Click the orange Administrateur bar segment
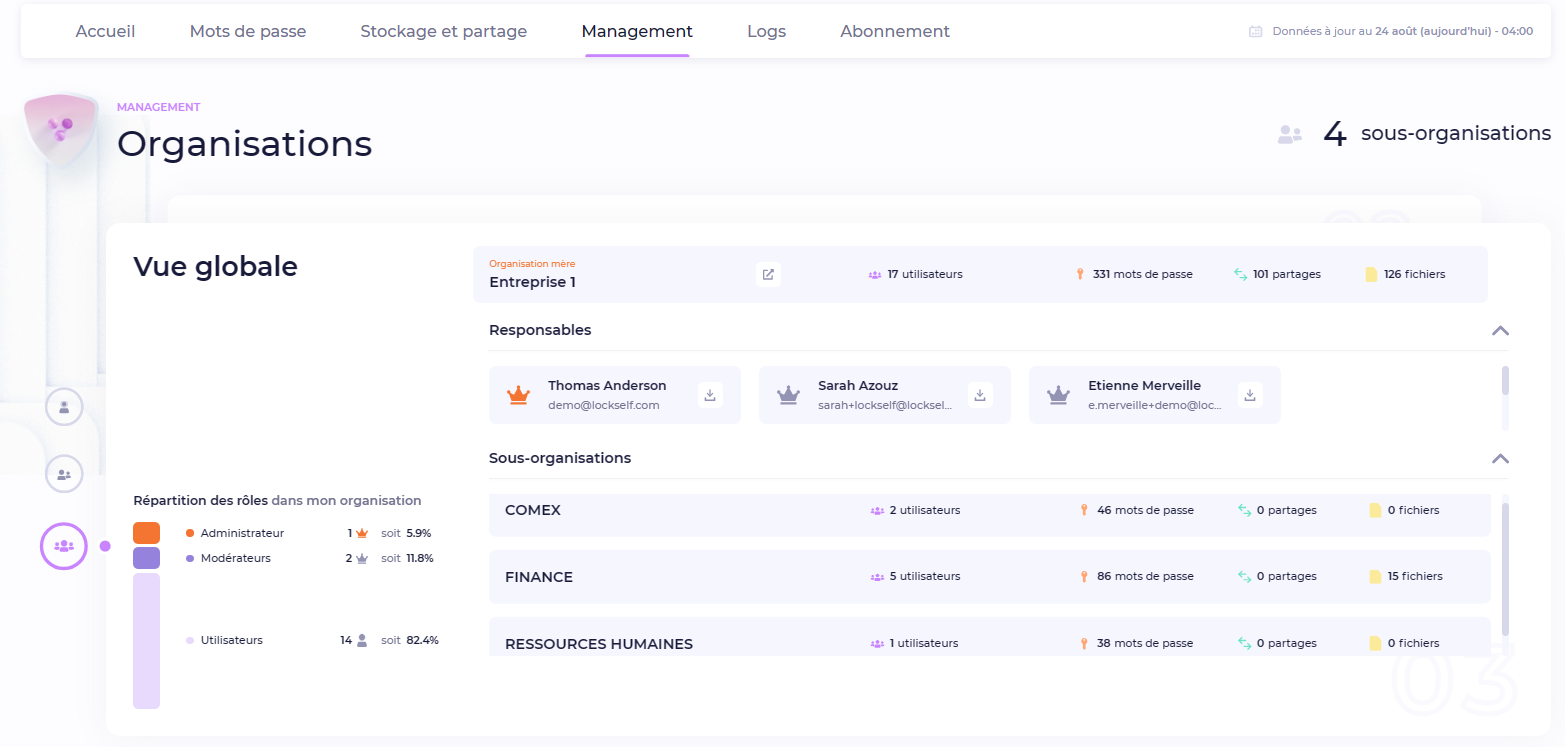 tap(146, 533)
